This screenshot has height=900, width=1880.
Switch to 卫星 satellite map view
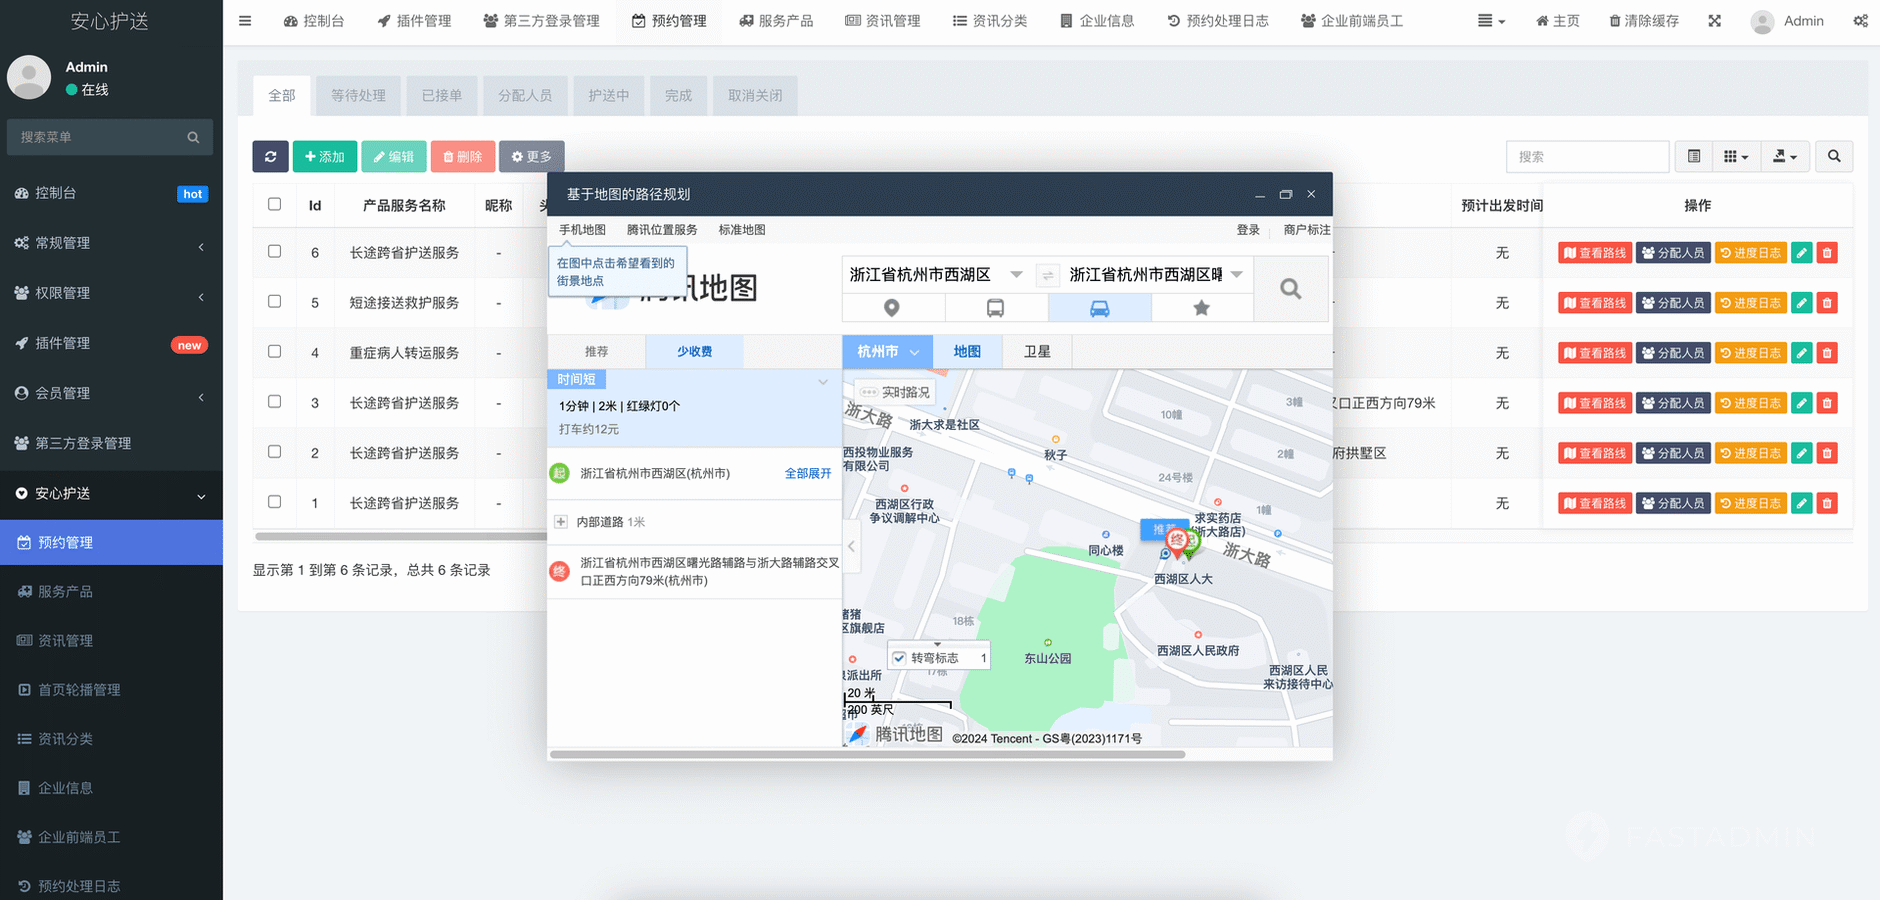(1037, 352)
